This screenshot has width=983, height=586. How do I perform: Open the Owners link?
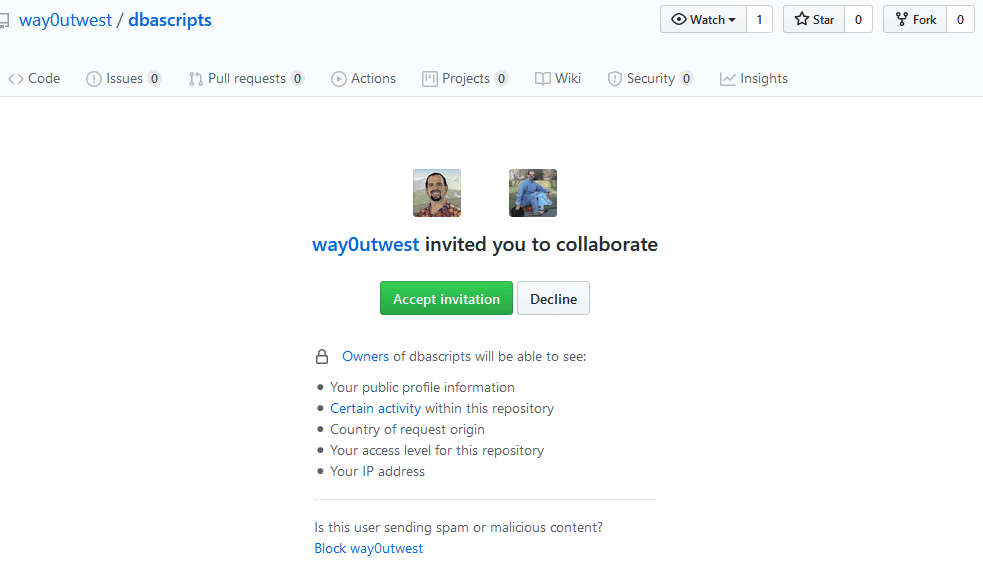[365, 357]
